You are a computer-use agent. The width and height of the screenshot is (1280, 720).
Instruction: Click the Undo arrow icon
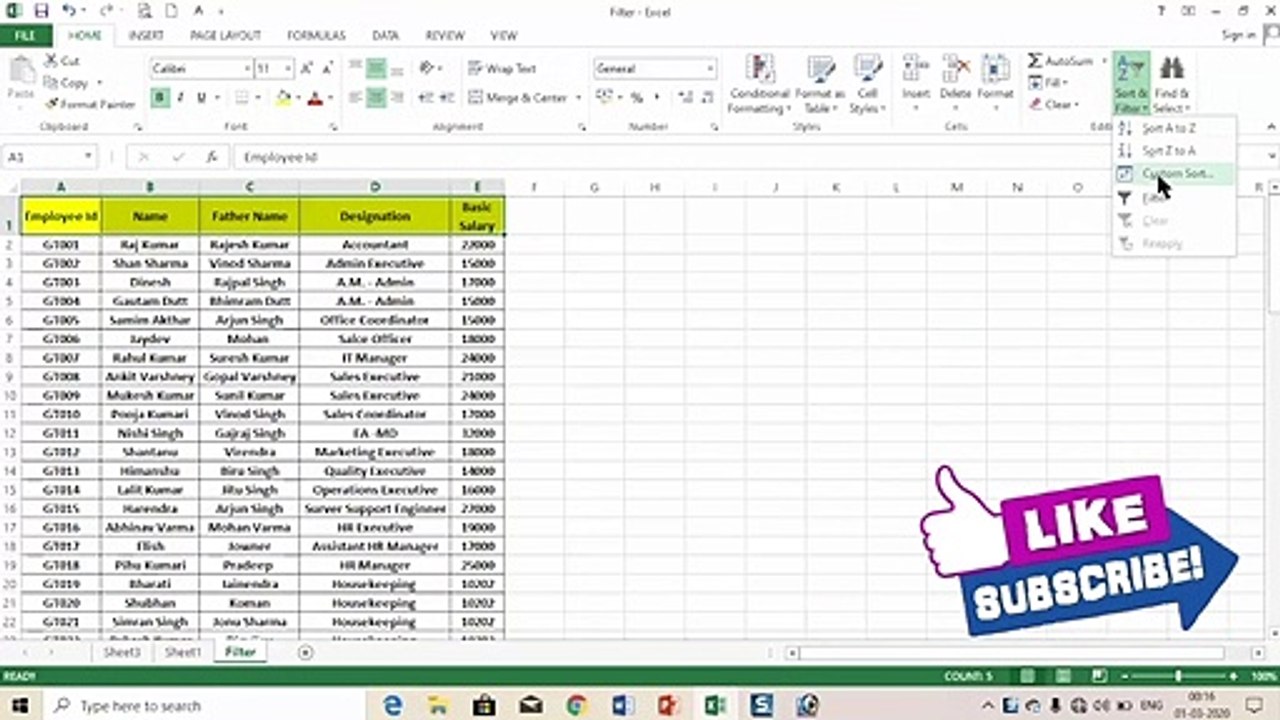68,12
